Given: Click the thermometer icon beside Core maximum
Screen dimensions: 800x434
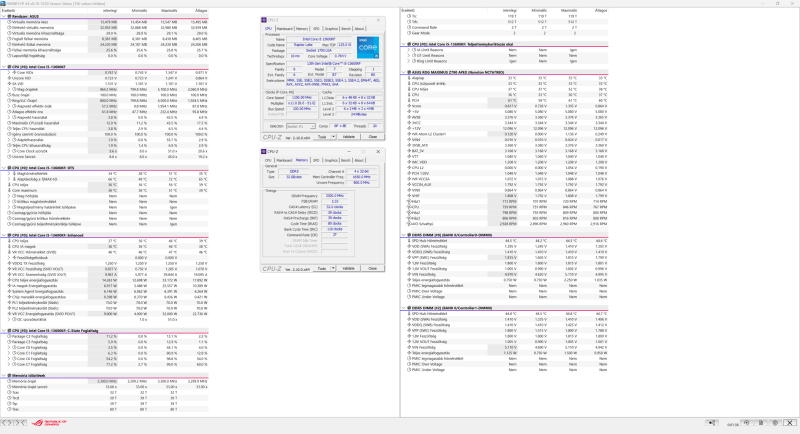Looking at the screenshot, I should (10, 191).
